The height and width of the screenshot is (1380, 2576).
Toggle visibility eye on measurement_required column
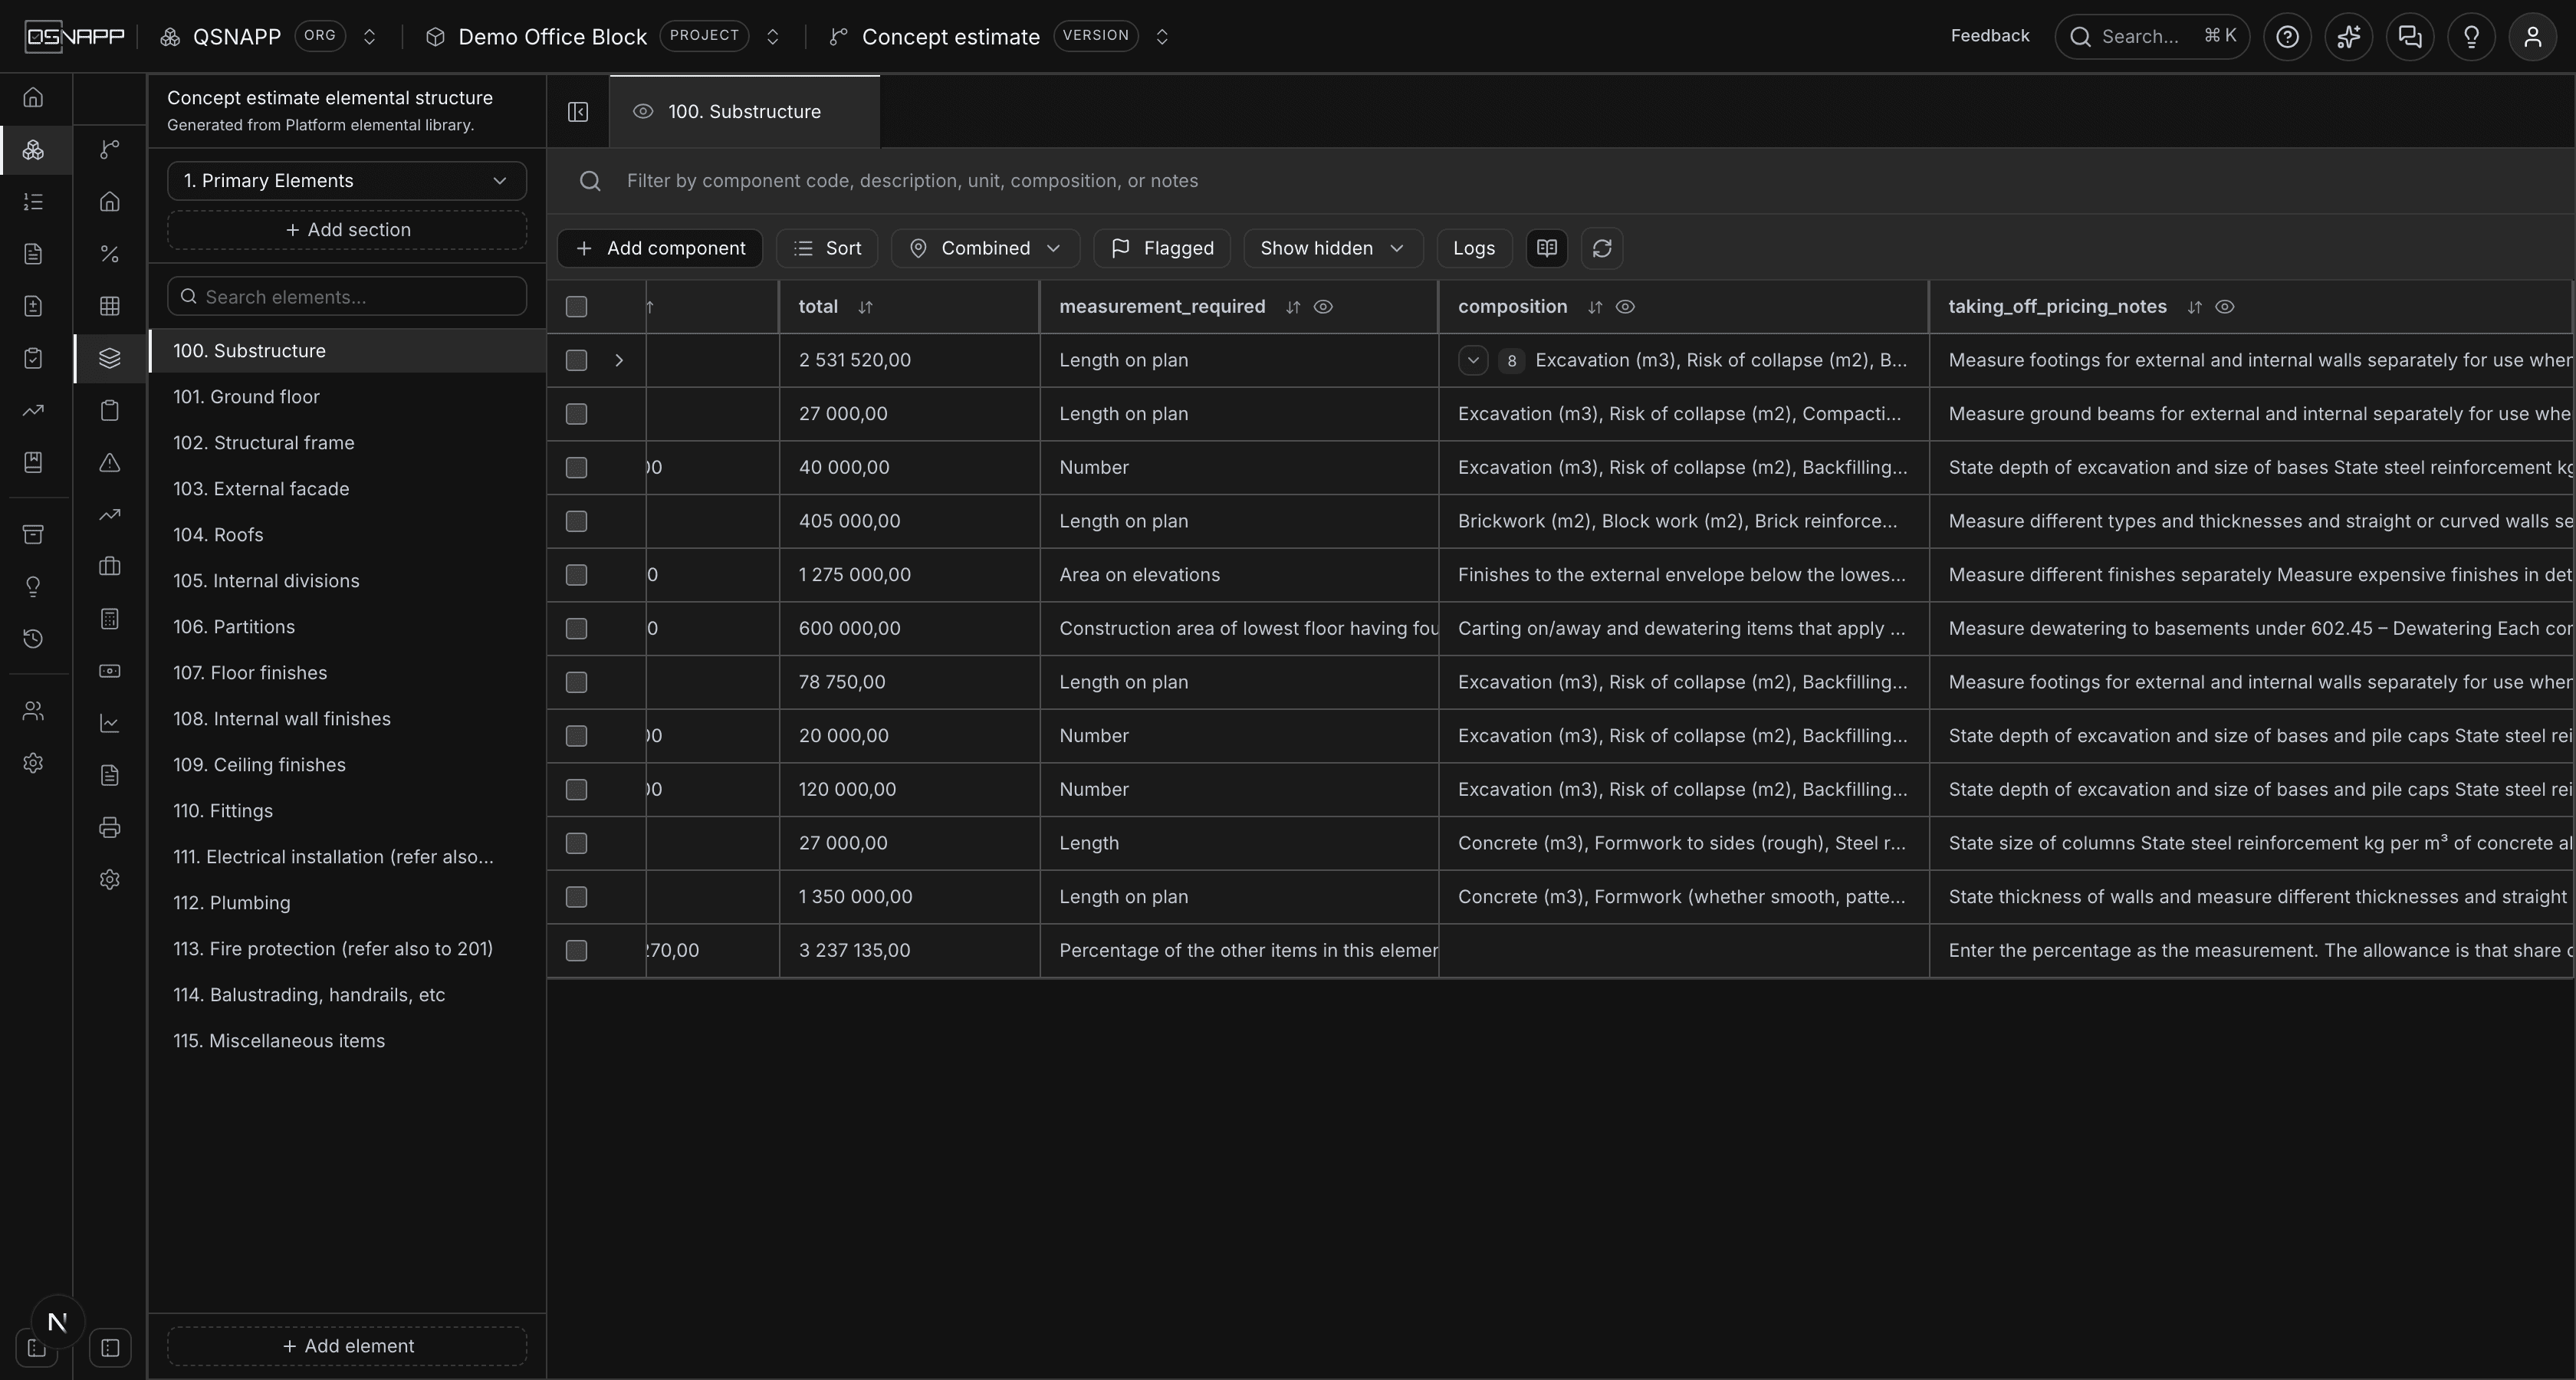point(1323,307)
